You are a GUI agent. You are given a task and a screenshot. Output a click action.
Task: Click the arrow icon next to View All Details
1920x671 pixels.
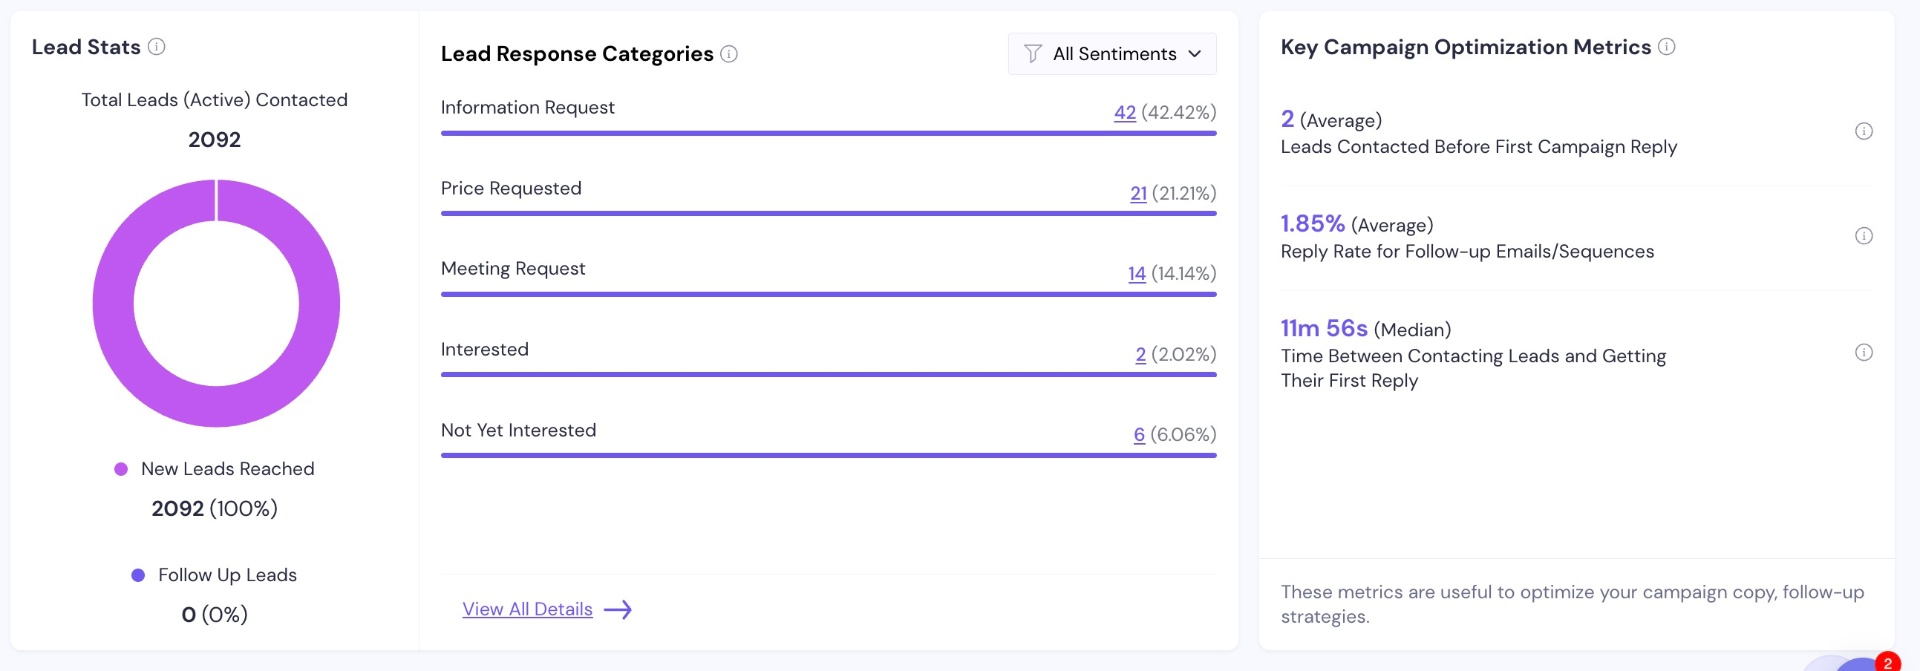point(618,610)
